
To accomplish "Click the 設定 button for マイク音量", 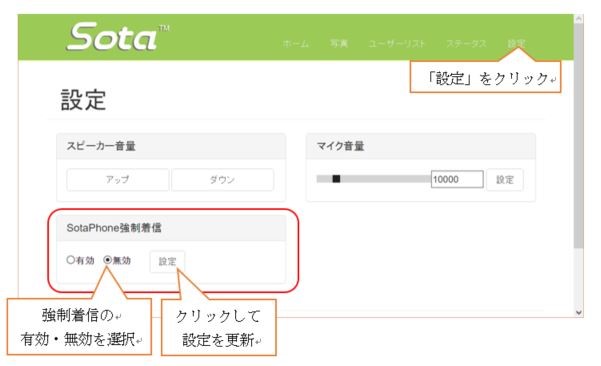I will point(505,179).
